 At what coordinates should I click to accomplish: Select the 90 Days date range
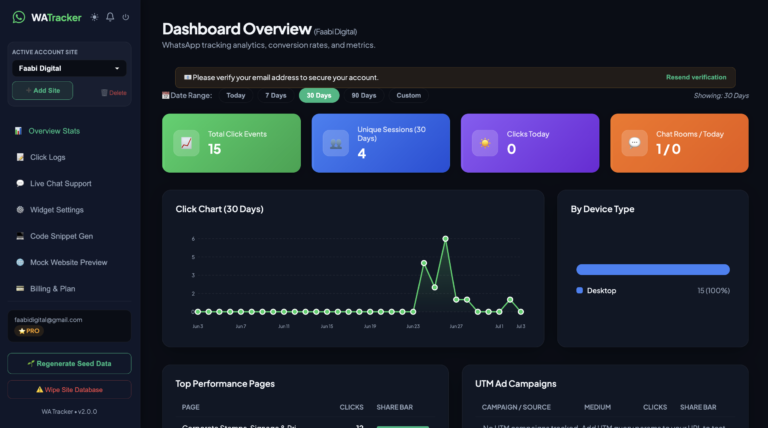(364, 95)
